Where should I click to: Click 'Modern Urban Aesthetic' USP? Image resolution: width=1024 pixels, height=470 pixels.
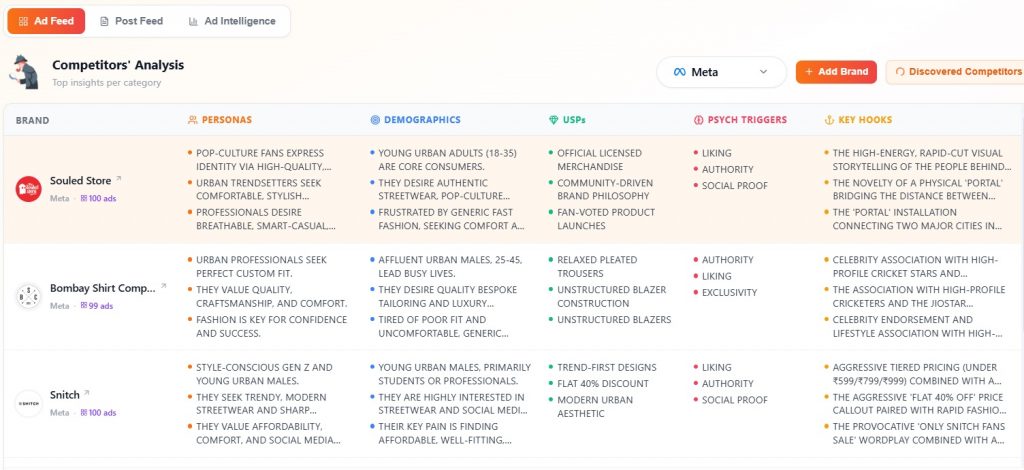595,407
